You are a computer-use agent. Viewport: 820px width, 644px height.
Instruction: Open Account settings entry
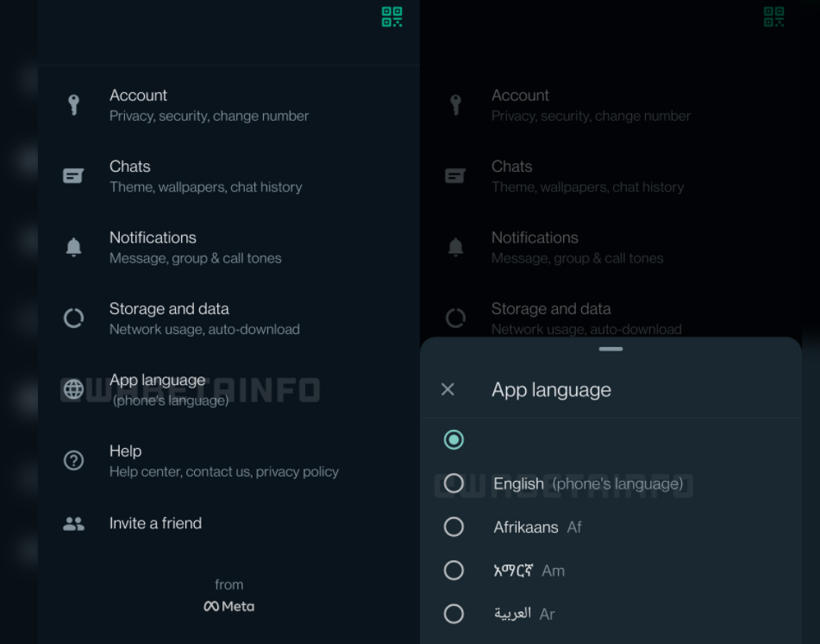[209, 105]
